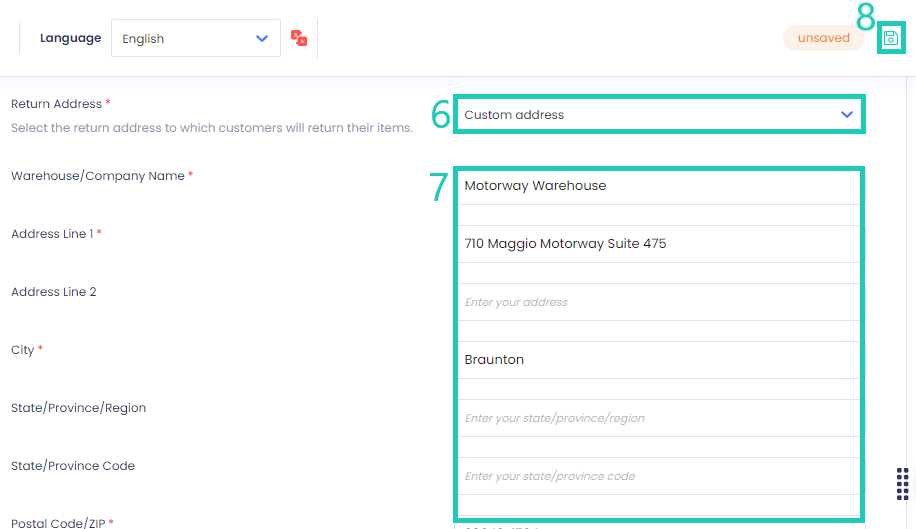The width and height of the screenshot is (916, 529).
Task: Click the Address Line 1 label
Action: (52, 234)
